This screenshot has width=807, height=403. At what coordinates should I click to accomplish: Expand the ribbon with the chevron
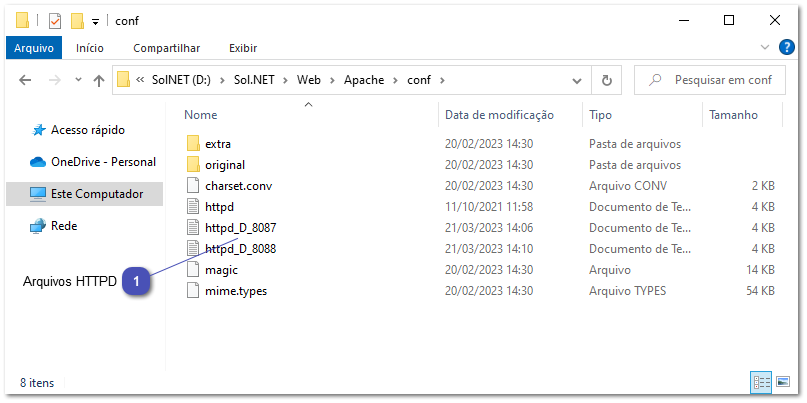point(765,48)
